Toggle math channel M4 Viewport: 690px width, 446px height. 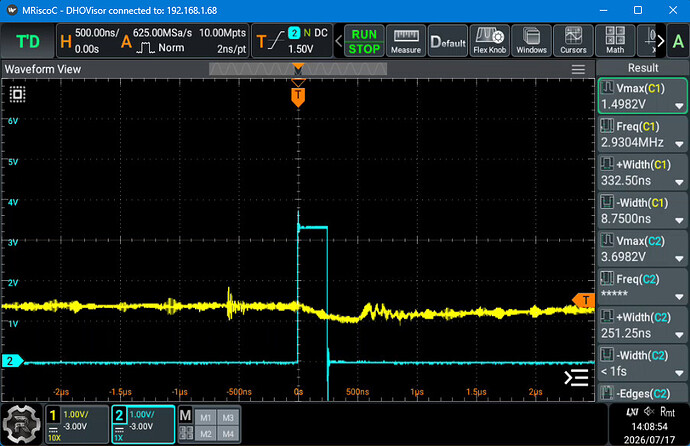(x=228, y=434)
